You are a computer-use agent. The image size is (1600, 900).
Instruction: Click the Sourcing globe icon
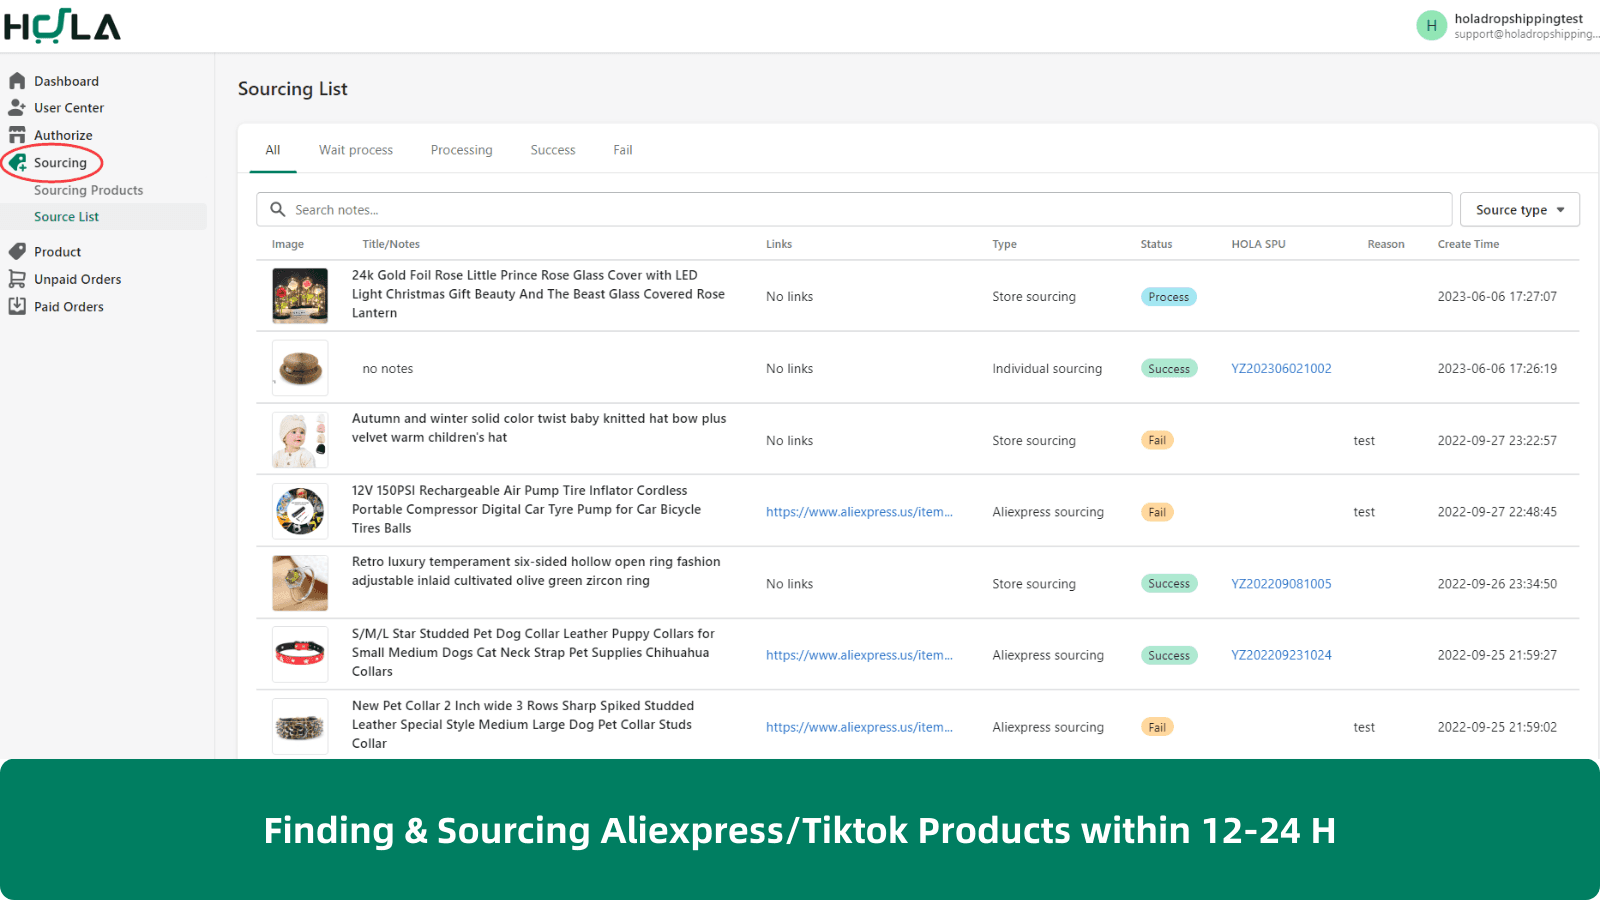tap(18, 162)
